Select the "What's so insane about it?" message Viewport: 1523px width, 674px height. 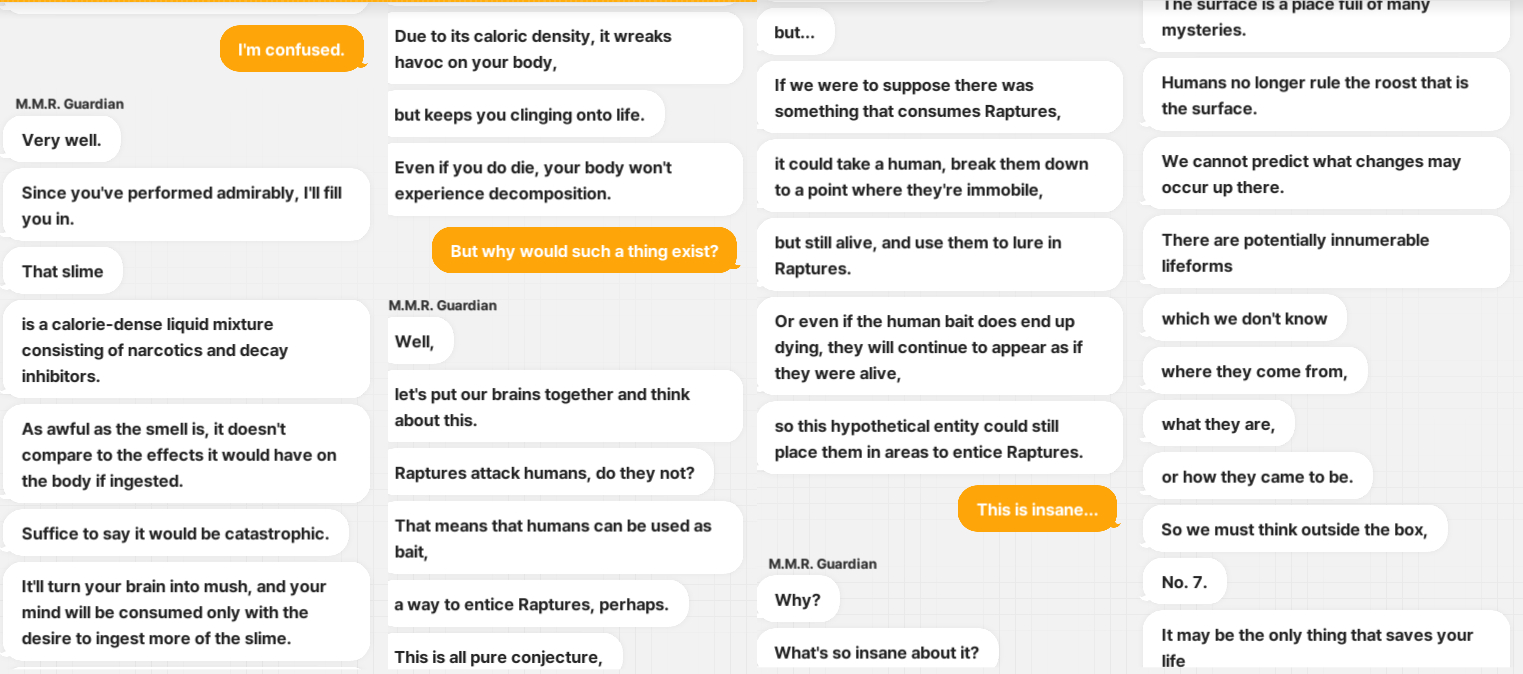coord(877,652)
